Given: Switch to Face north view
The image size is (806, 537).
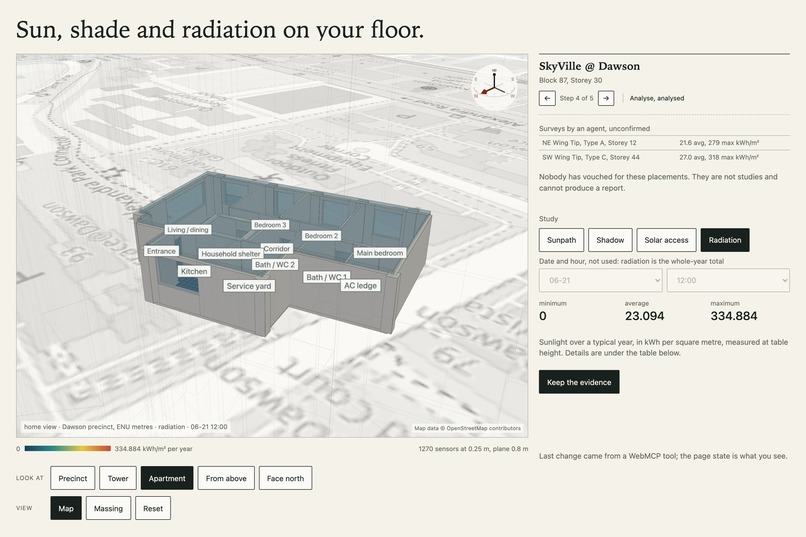Looking at the screenshot, I should click(285, 478).
